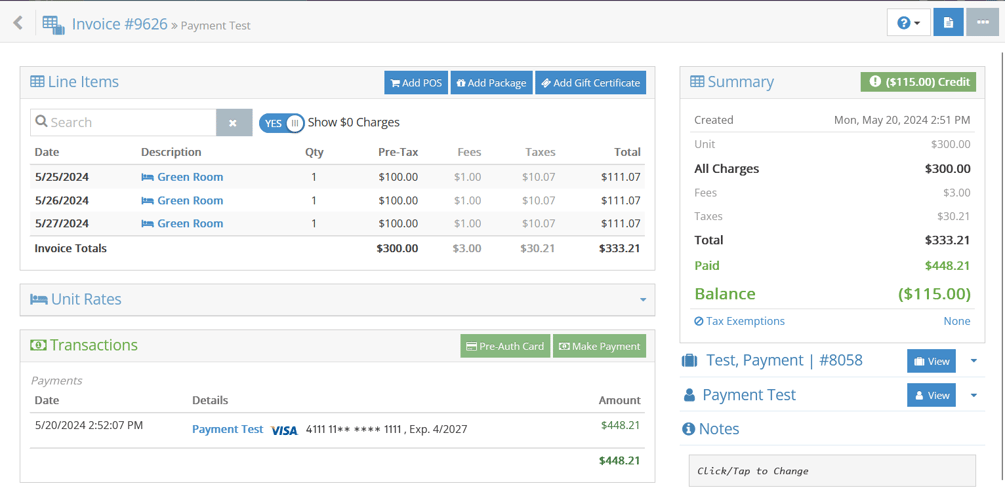
Task: Focus the line items Search field
Action: click(x=123, y=122)
